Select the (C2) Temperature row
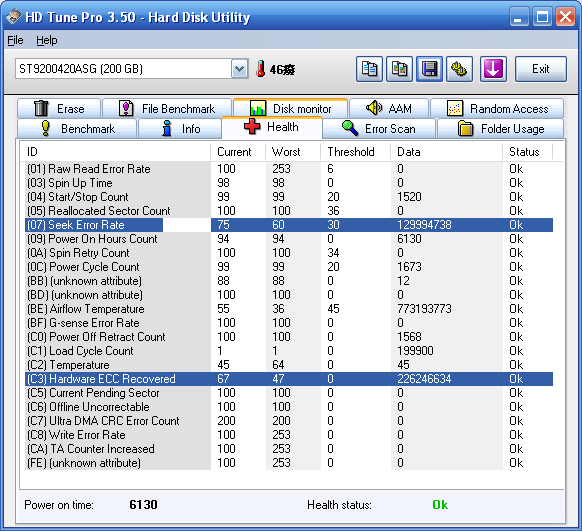Viewport: 582px width, 531px height. (x=289, y=365)
